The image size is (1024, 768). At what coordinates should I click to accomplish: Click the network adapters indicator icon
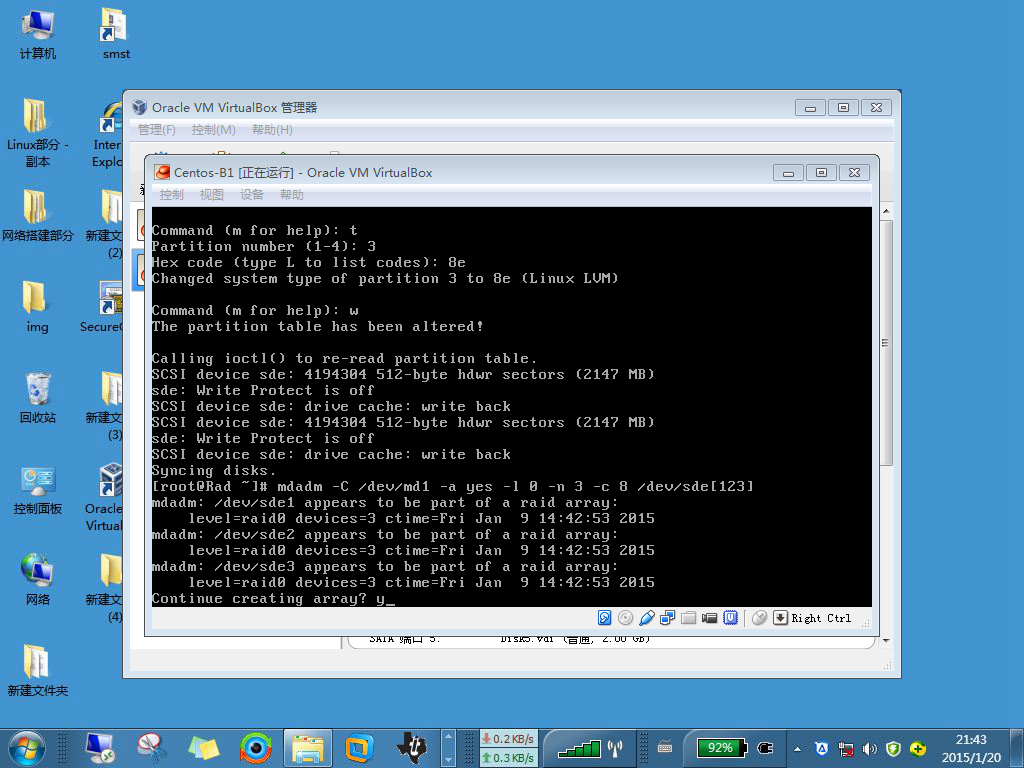tap(667, 618)
